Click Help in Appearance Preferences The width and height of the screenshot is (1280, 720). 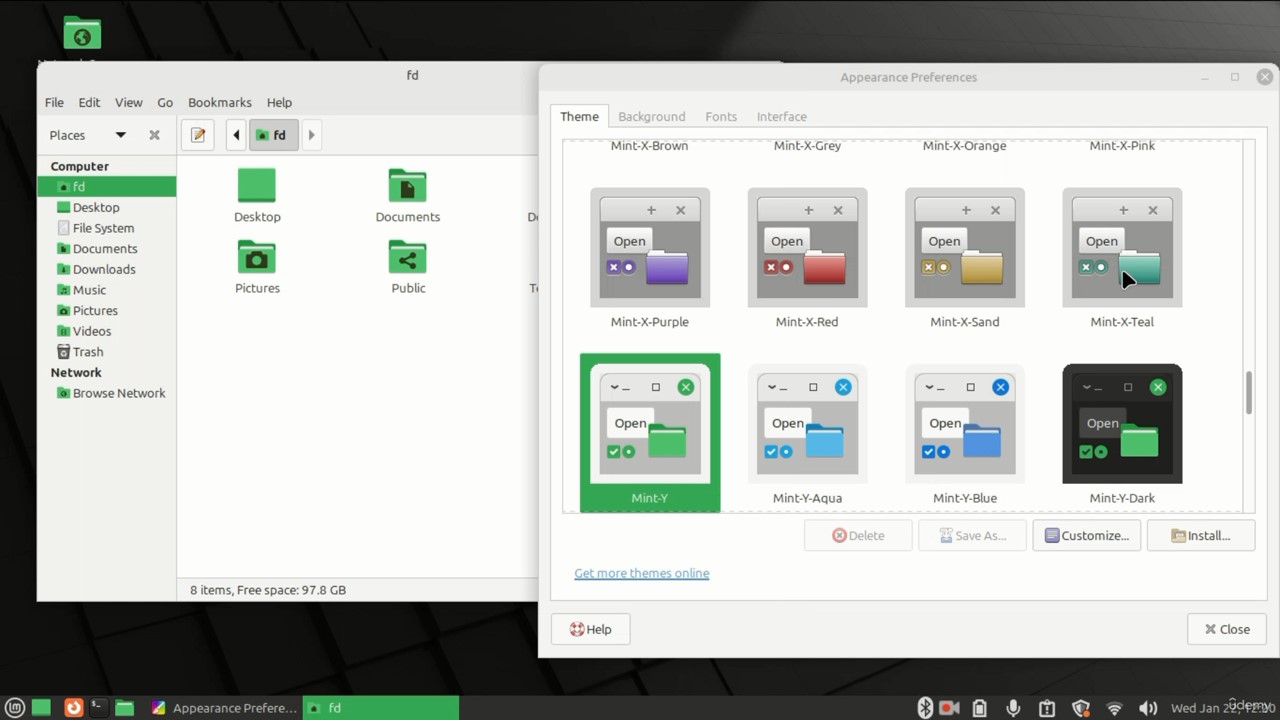[590, 629]
